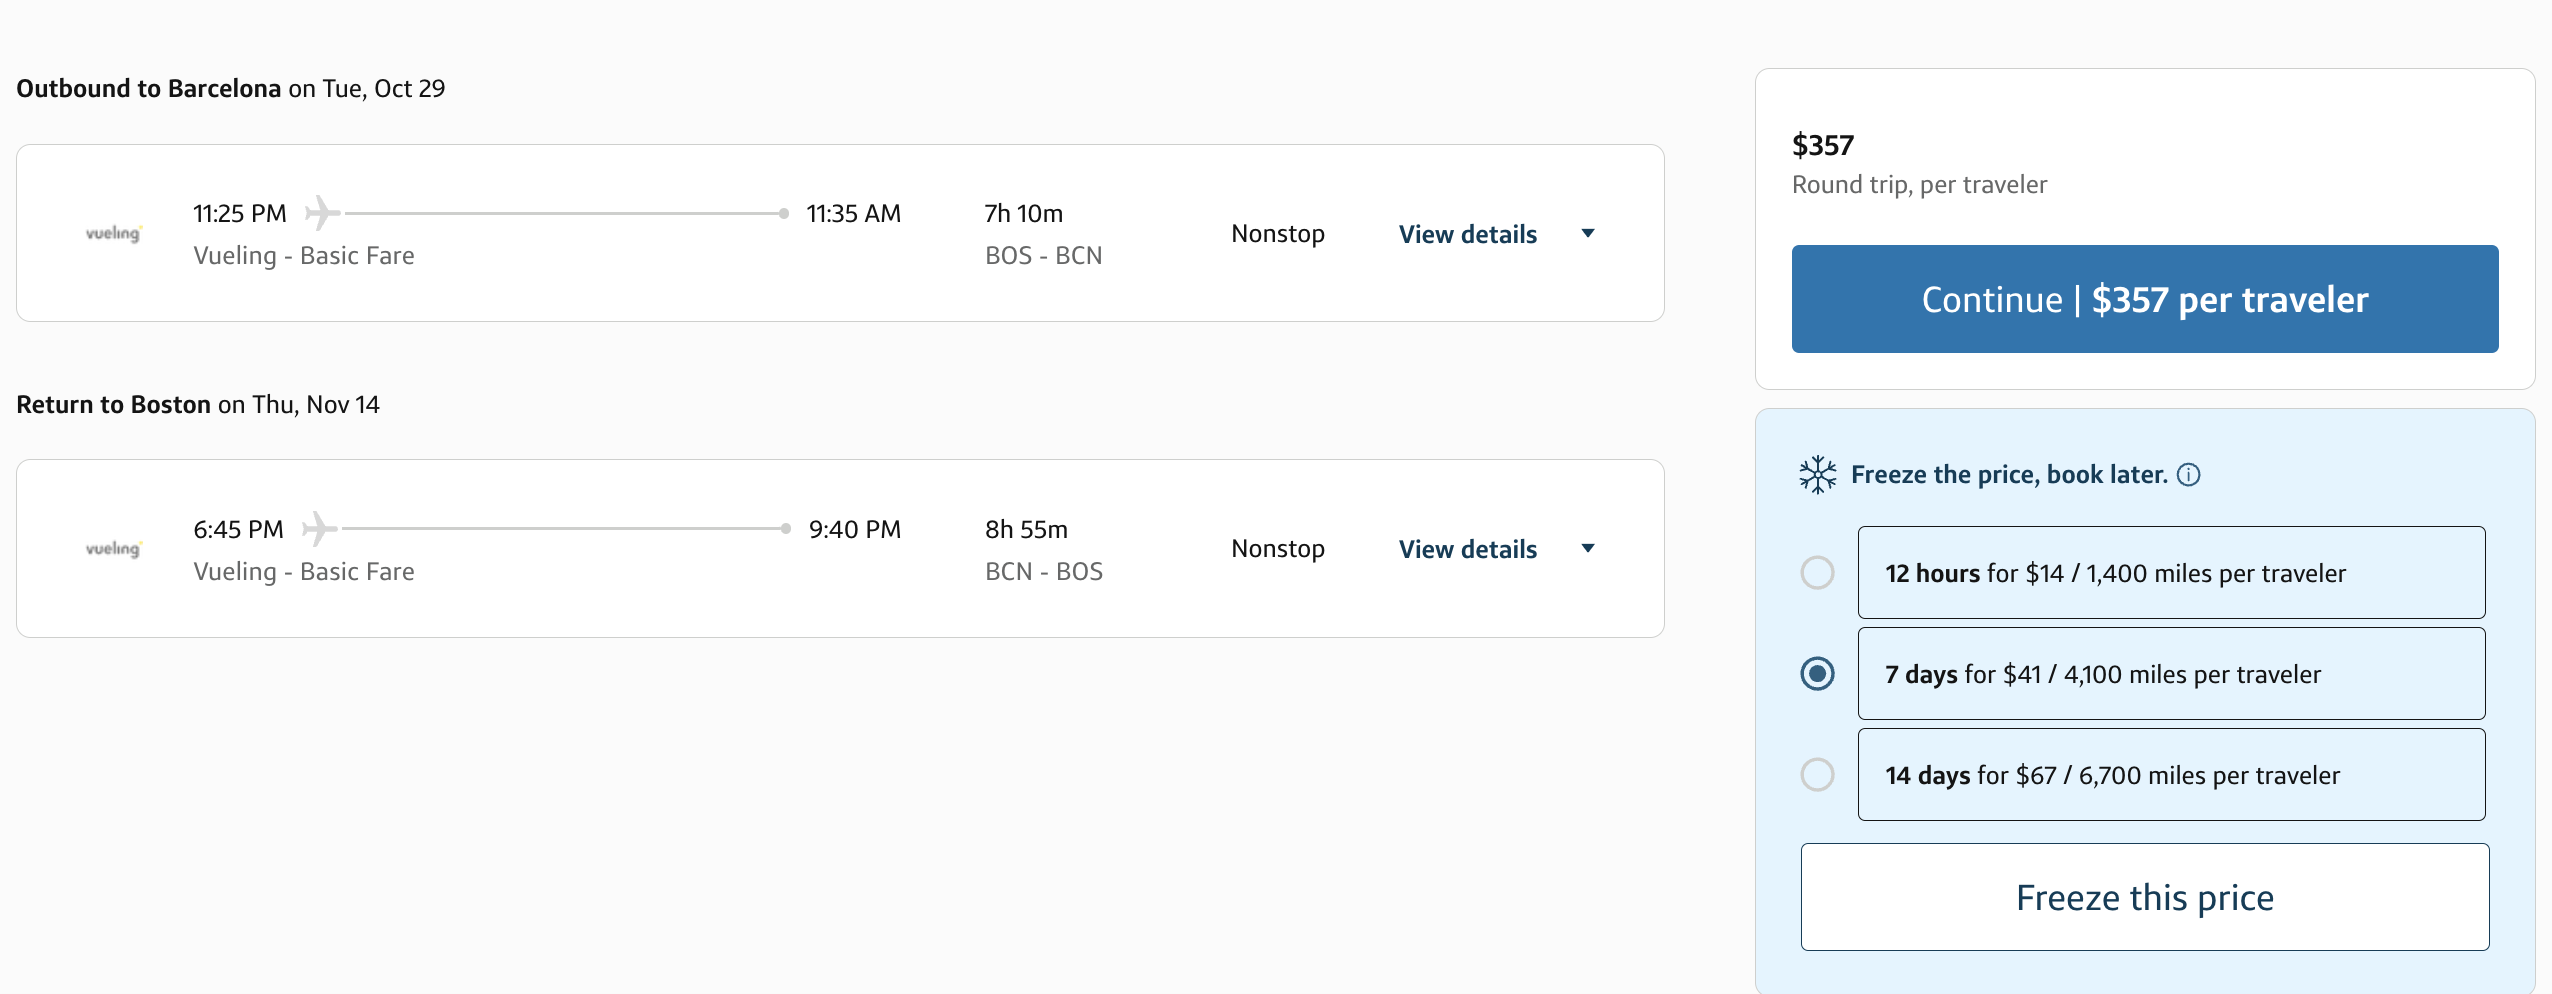Select the outbound flight card
The height and width of the screenshot is (994, 2552).
(840, 232)
